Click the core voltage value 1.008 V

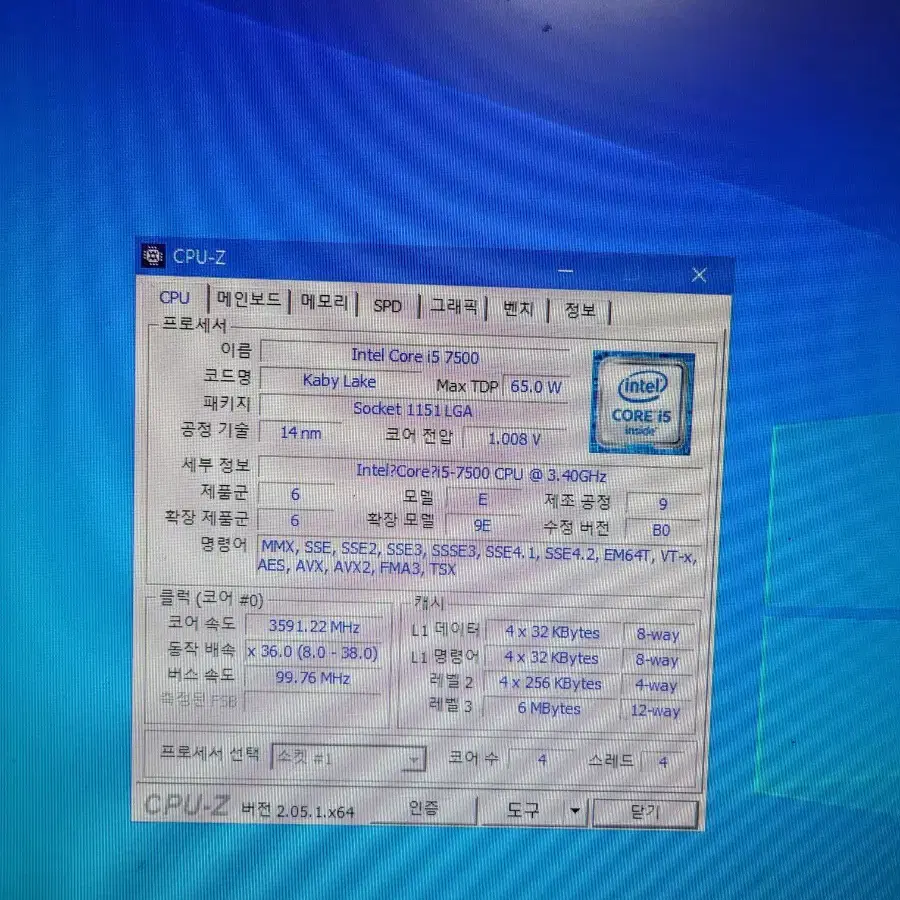(x=514, y=439)
